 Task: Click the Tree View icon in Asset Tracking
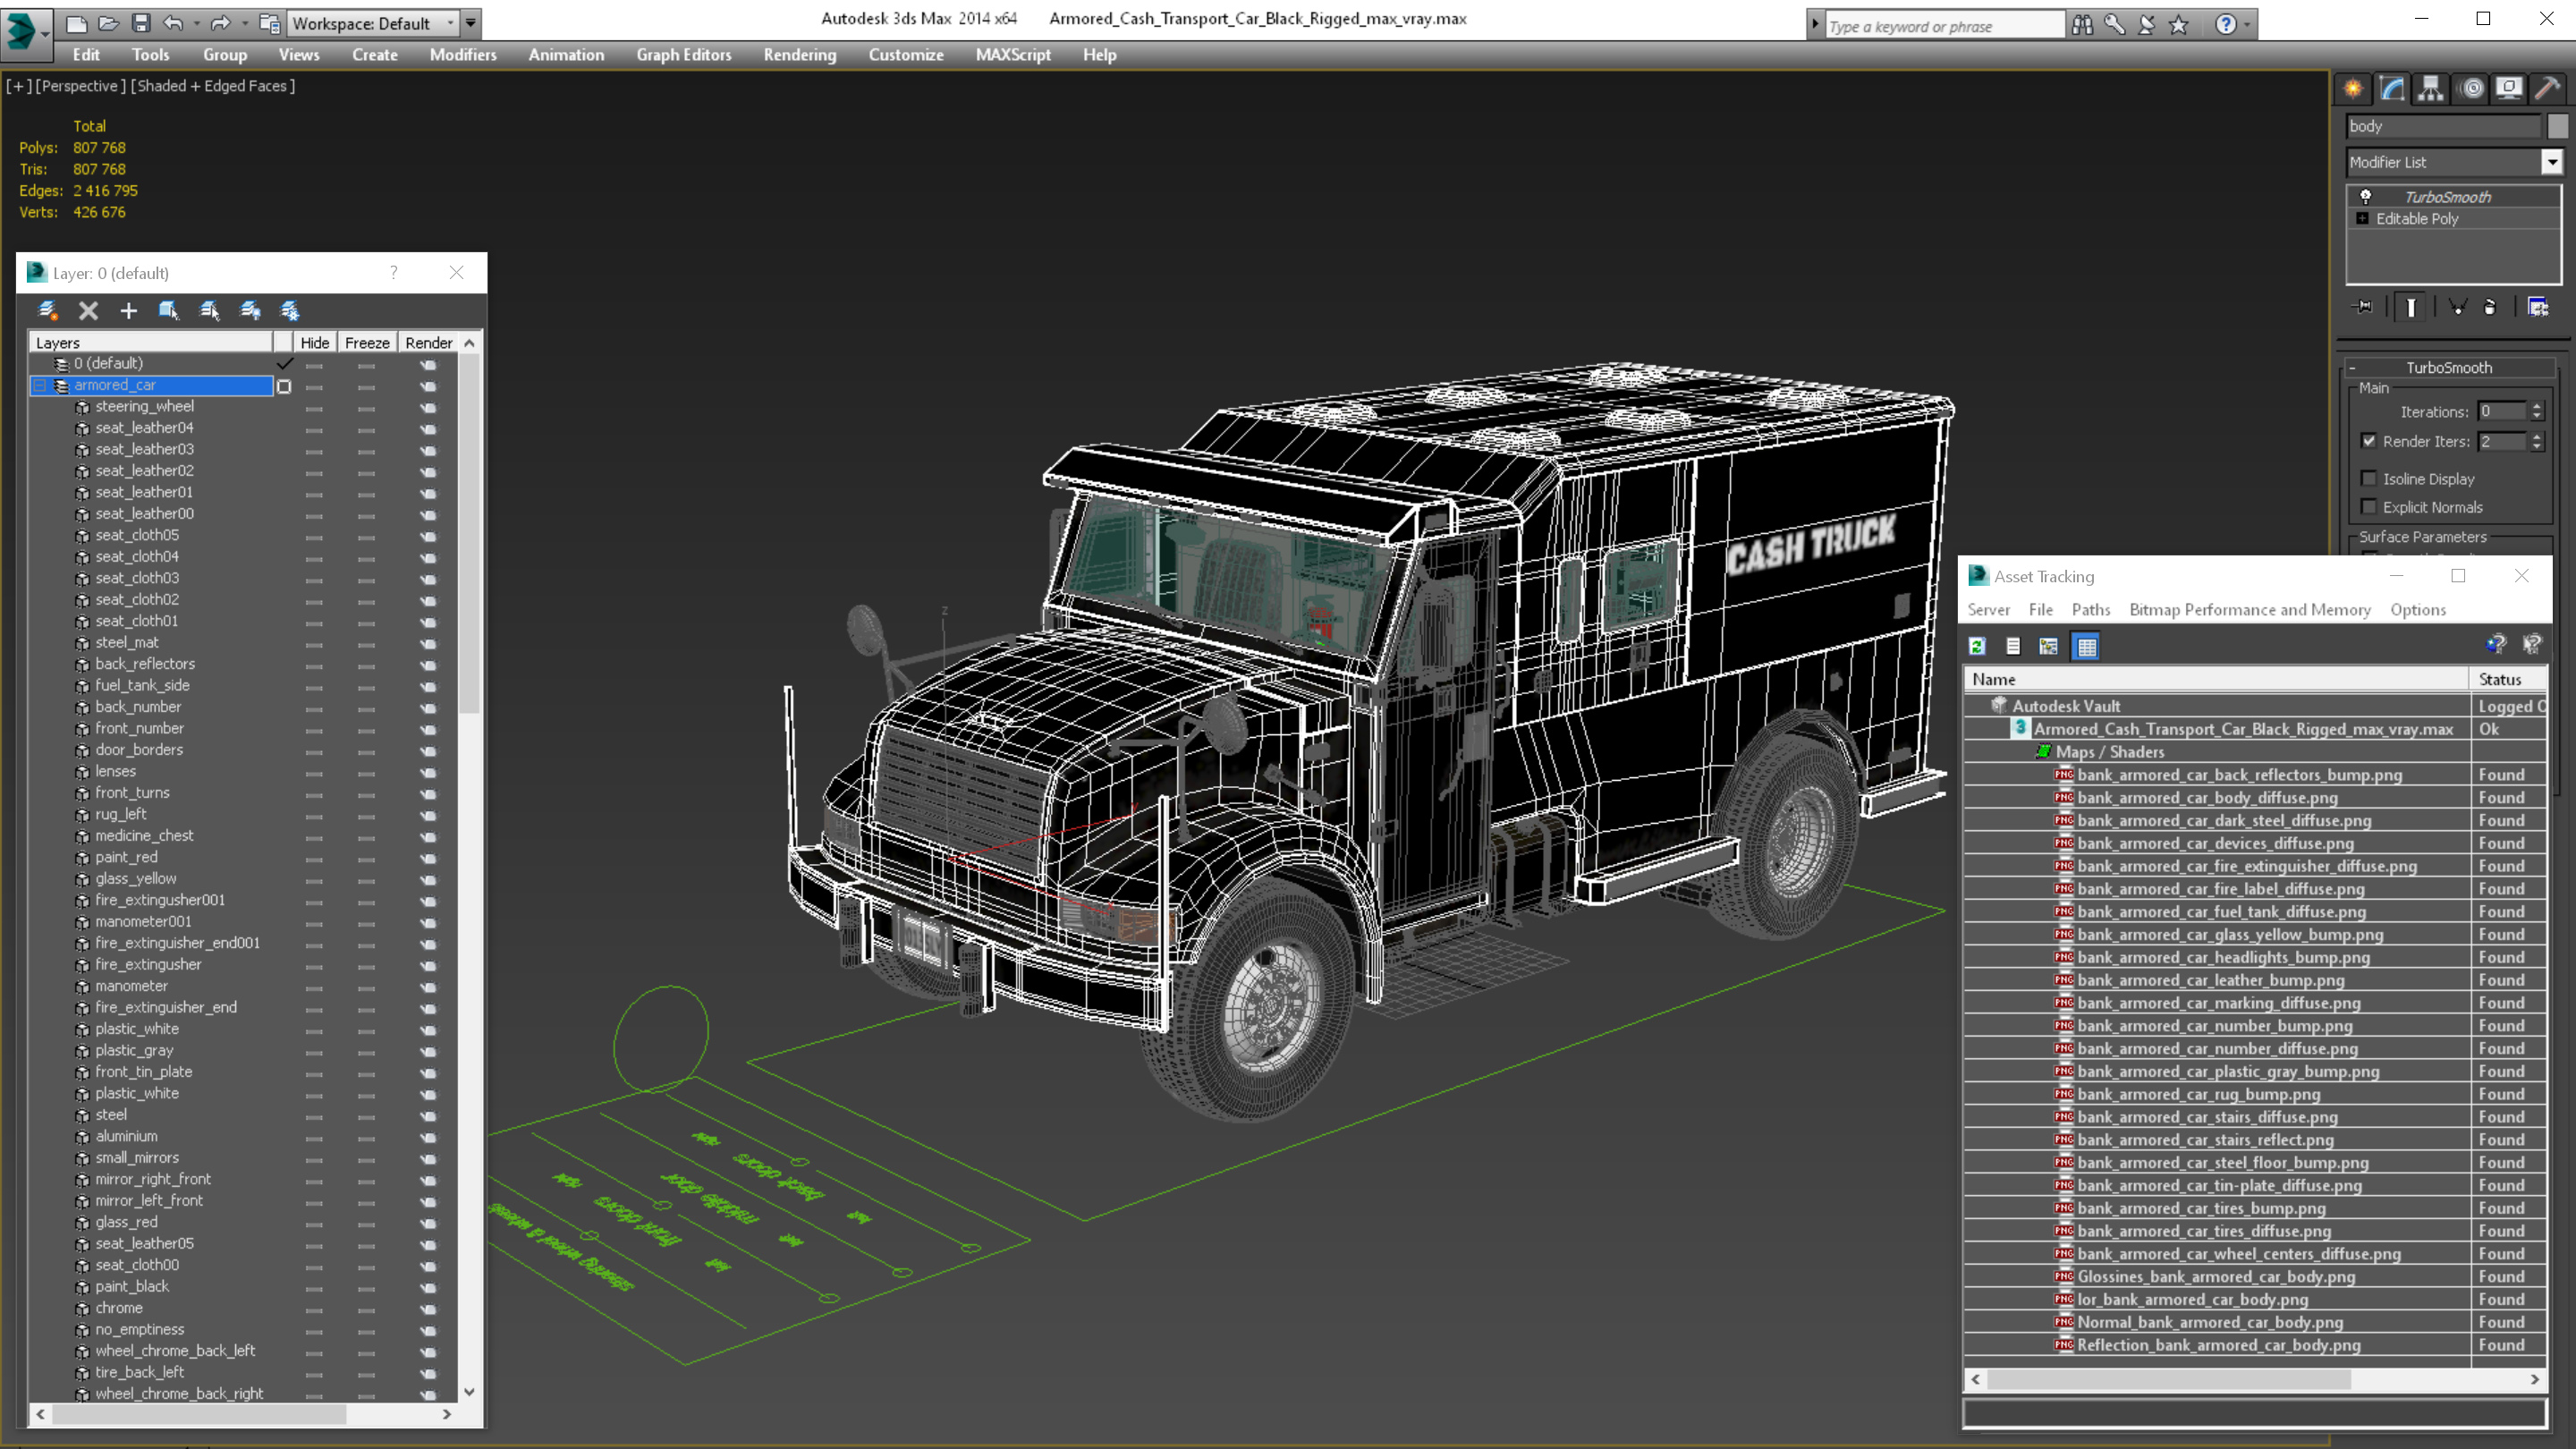pos(2049,646)
